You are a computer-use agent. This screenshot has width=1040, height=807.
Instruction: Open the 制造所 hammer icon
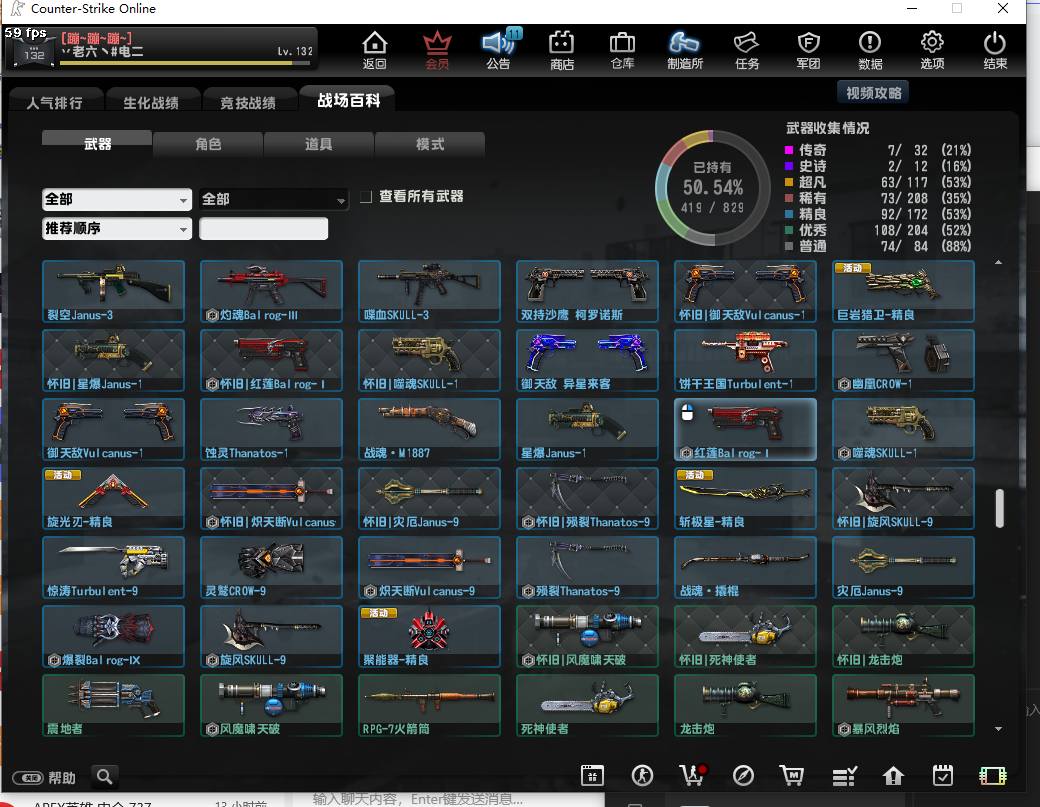(x=684, y=50)
